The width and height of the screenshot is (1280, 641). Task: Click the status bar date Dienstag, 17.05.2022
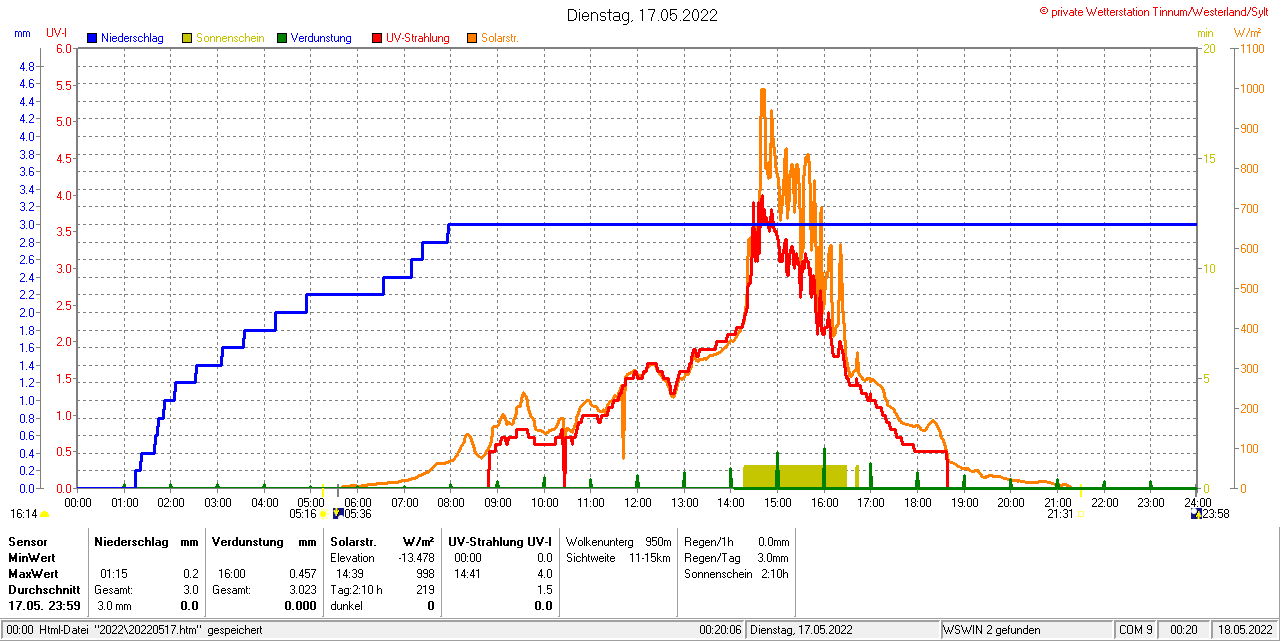tap(801, 630)
